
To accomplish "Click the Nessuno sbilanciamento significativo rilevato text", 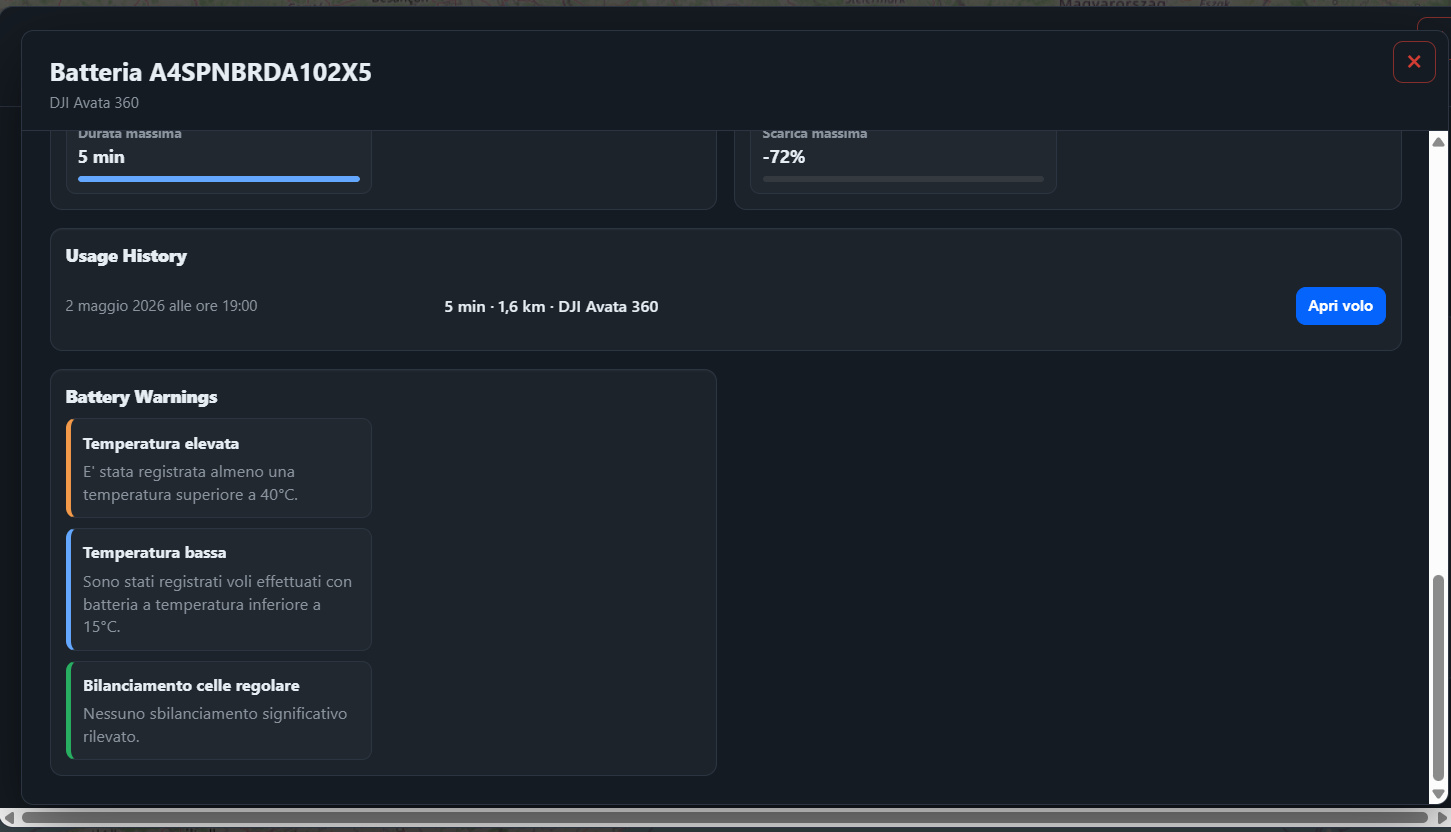I will [215, 725].
